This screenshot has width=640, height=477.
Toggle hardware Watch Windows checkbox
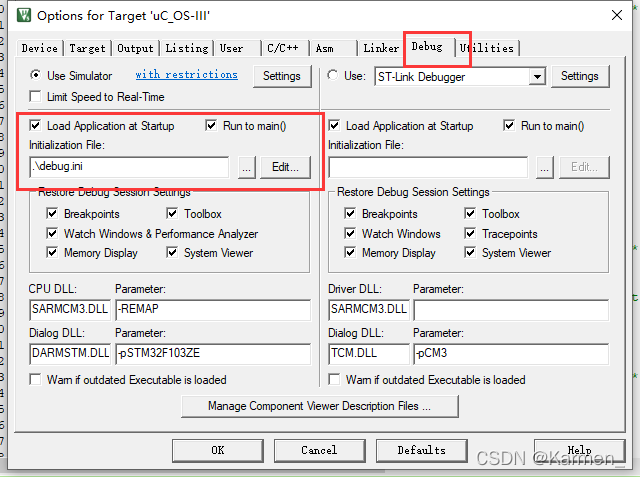point(350,233)
